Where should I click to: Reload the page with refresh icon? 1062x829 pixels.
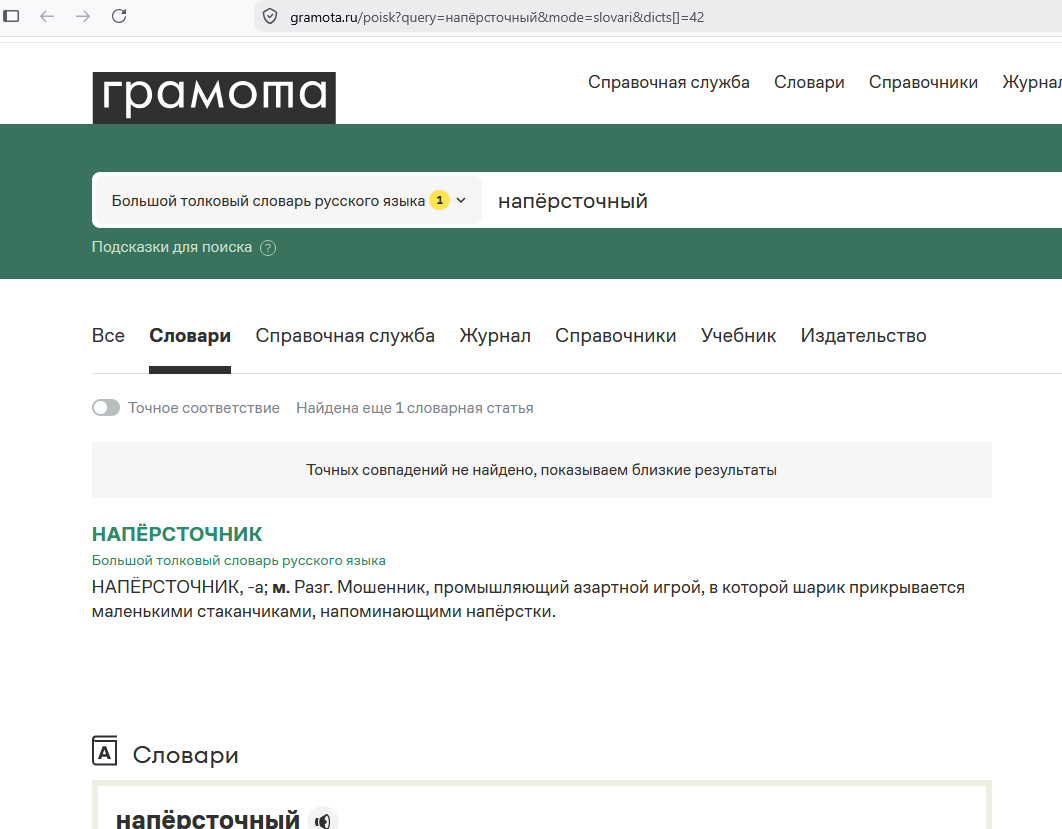point(119,16)
